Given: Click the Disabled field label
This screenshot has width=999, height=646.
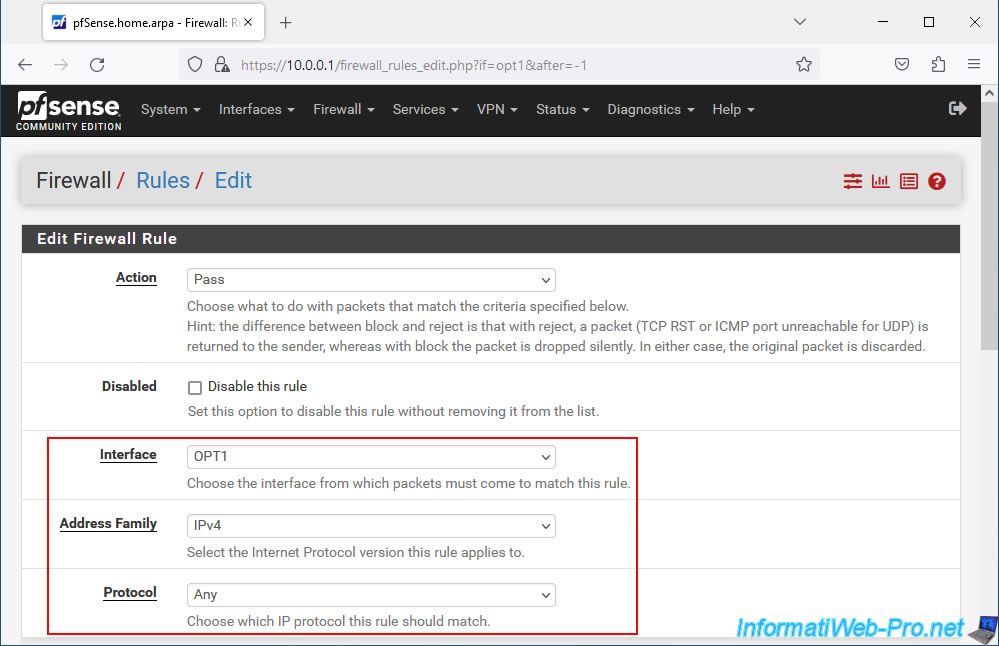Looking at the screenshot, I should click(129, 387).
